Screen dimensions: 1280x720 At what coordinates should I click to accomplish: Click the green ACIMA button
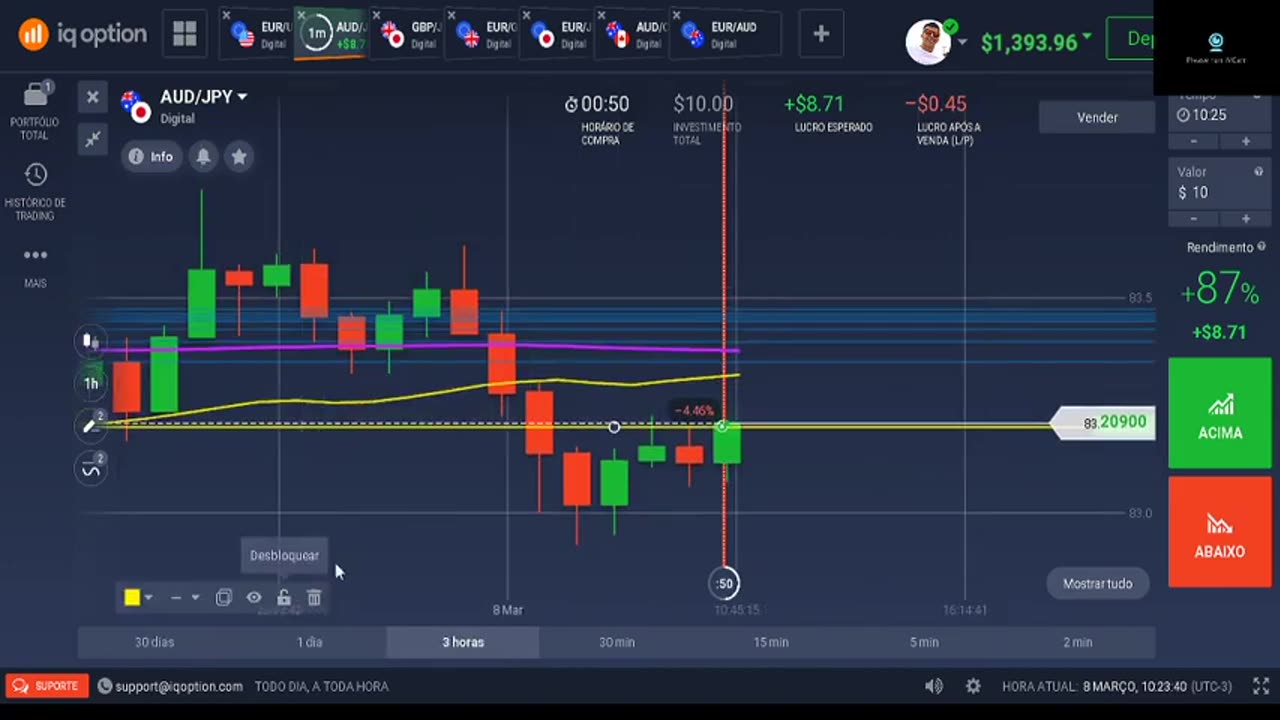tap(1220, 413)
